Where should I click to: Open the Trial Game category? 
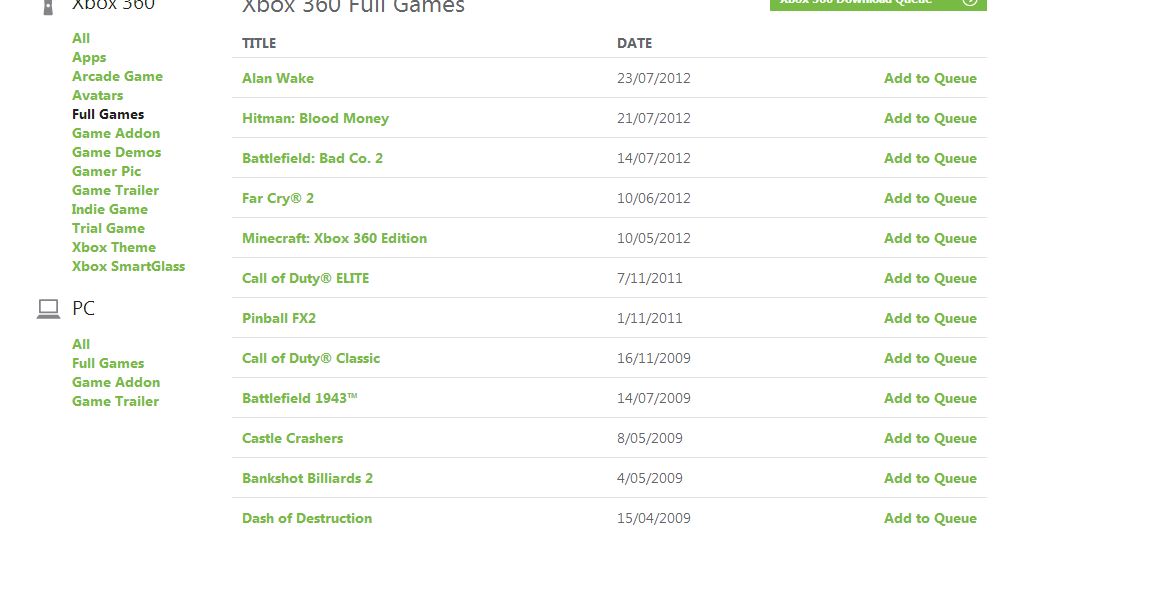click(x=108, y=229)
